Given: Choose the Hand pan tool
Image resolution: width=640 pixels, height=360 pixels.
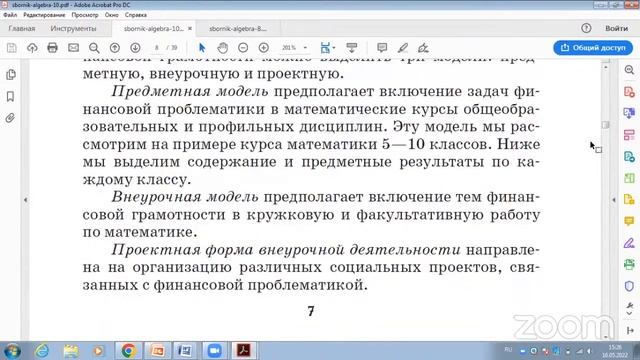Looking at the screenshot, I should click(x=222, y=48).
